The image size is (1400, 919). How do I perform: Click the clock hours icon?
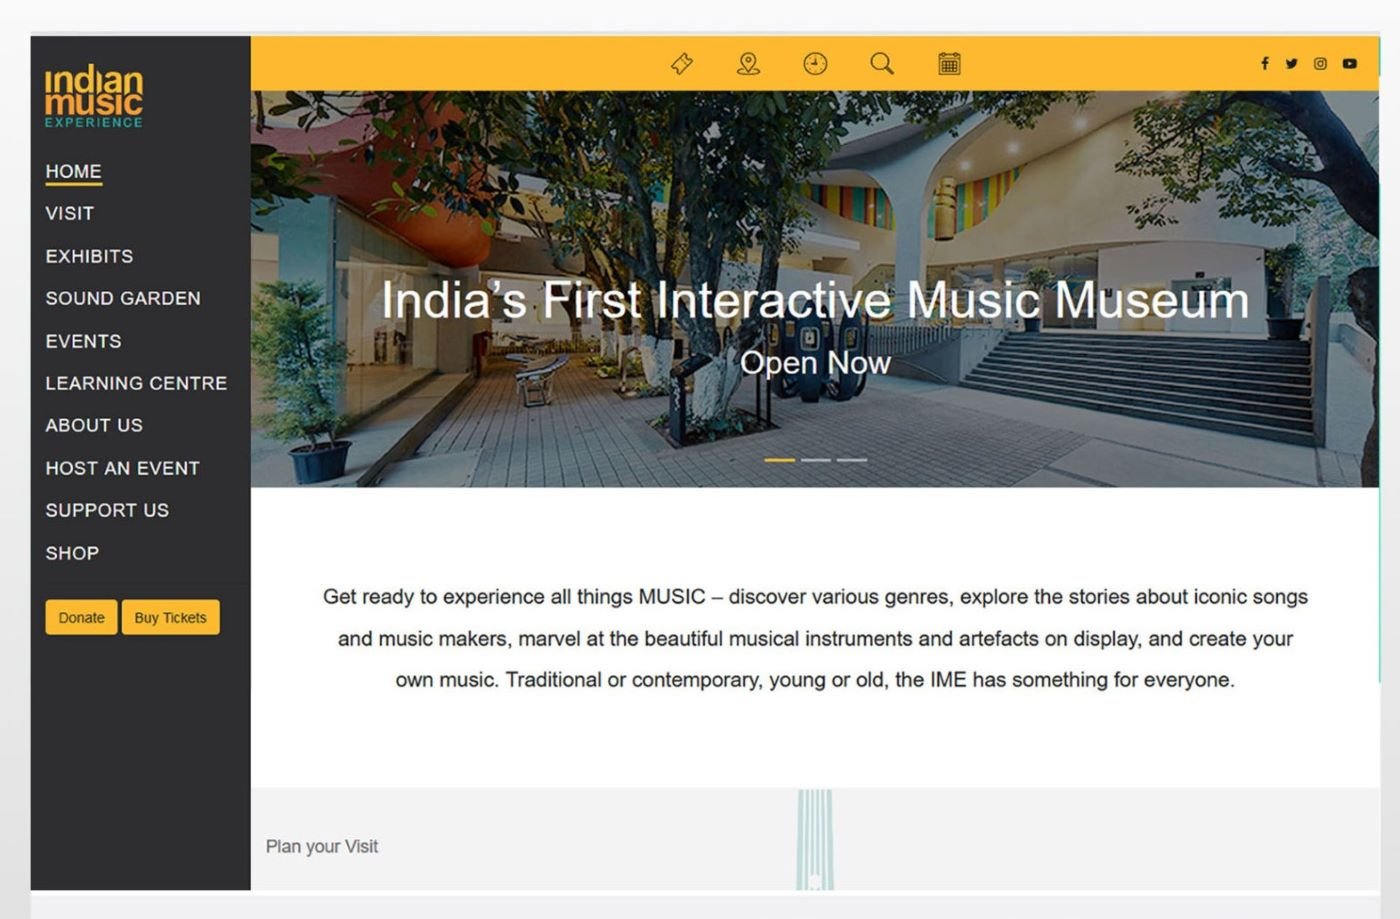click(815, 64)
